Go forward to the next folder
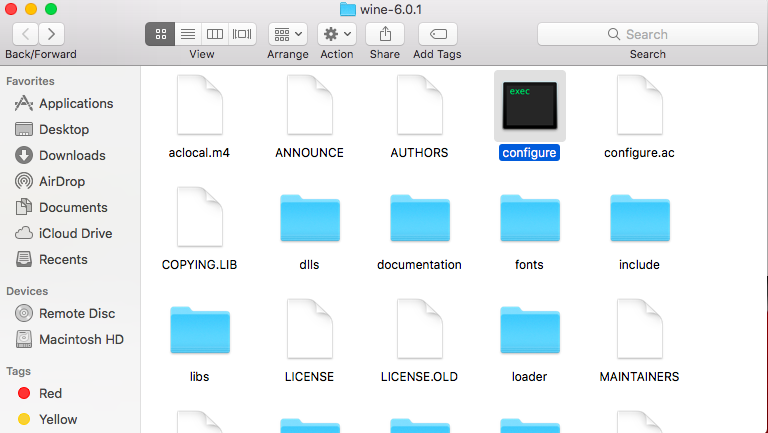Image resolution: width=768 pixels, height=433 pixels. pyautogui.click(x=51, y=34)
